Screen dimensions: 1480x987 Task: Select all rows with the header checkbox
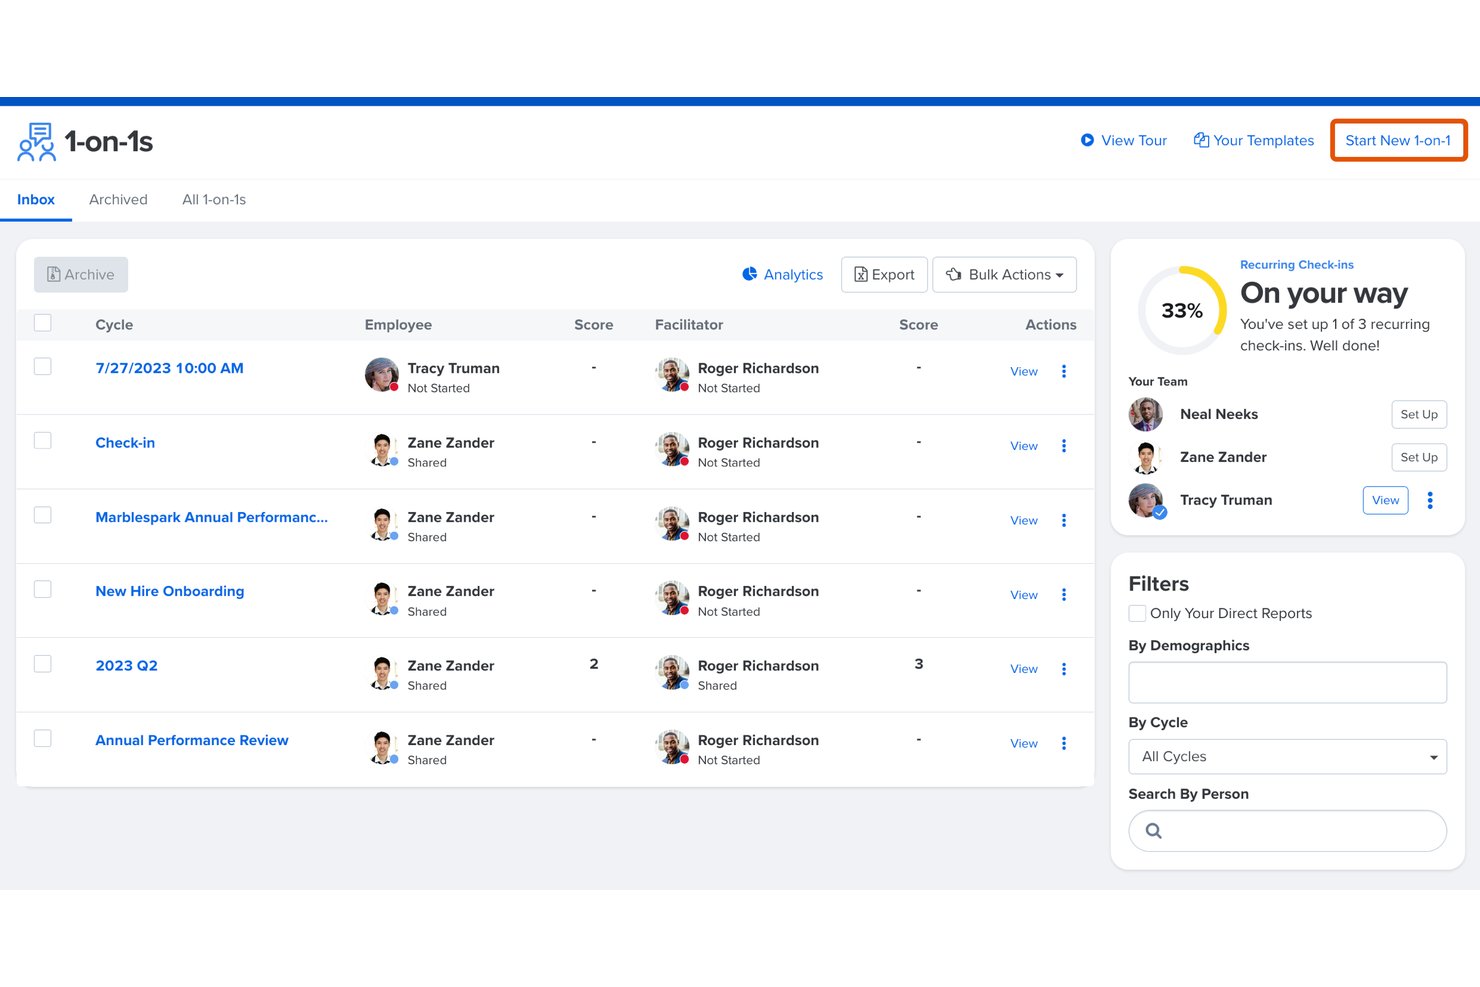43,323
